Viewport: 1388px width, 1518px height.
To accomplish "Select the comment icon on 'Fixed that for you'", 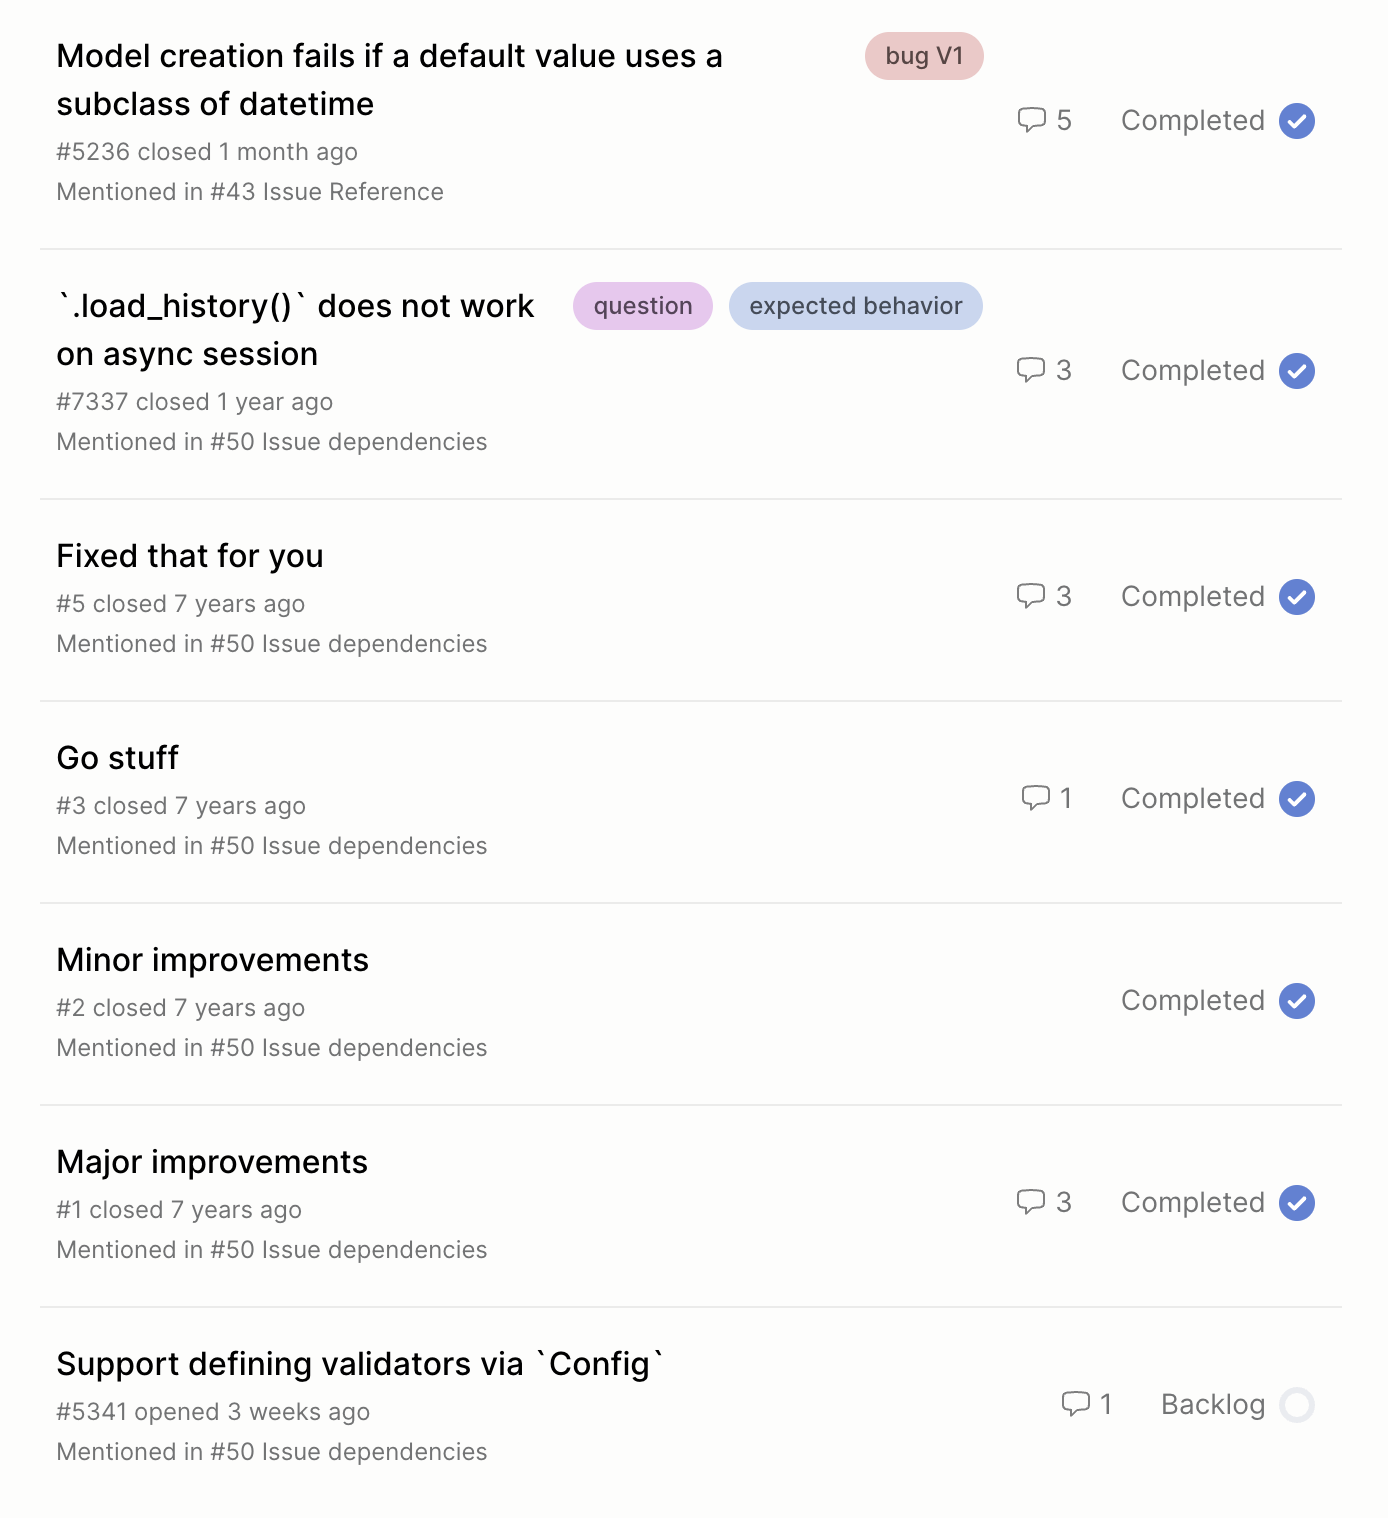I will coord(1032,596).
